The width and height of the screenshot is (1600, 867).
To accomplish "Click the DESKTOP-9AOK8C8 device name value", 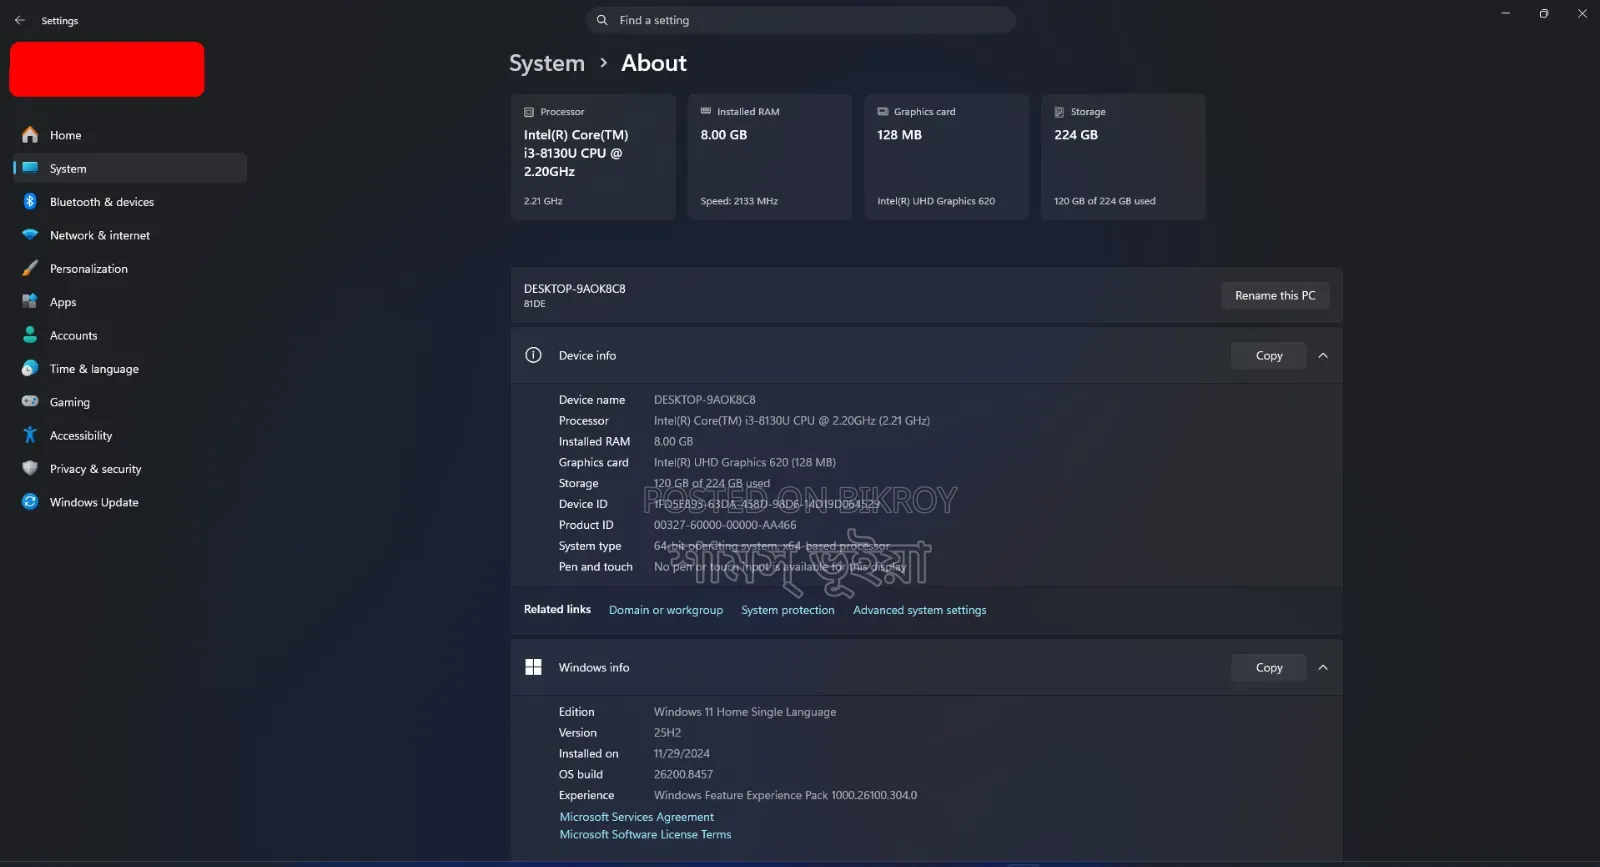I will (x=705, y=400).
